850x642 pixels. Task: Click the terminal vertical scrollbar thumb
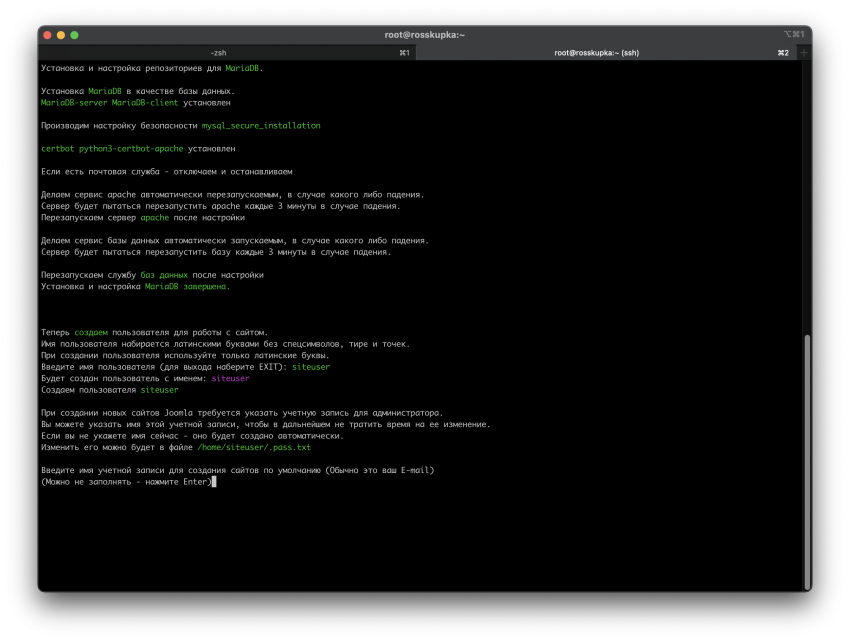[807, 461]
